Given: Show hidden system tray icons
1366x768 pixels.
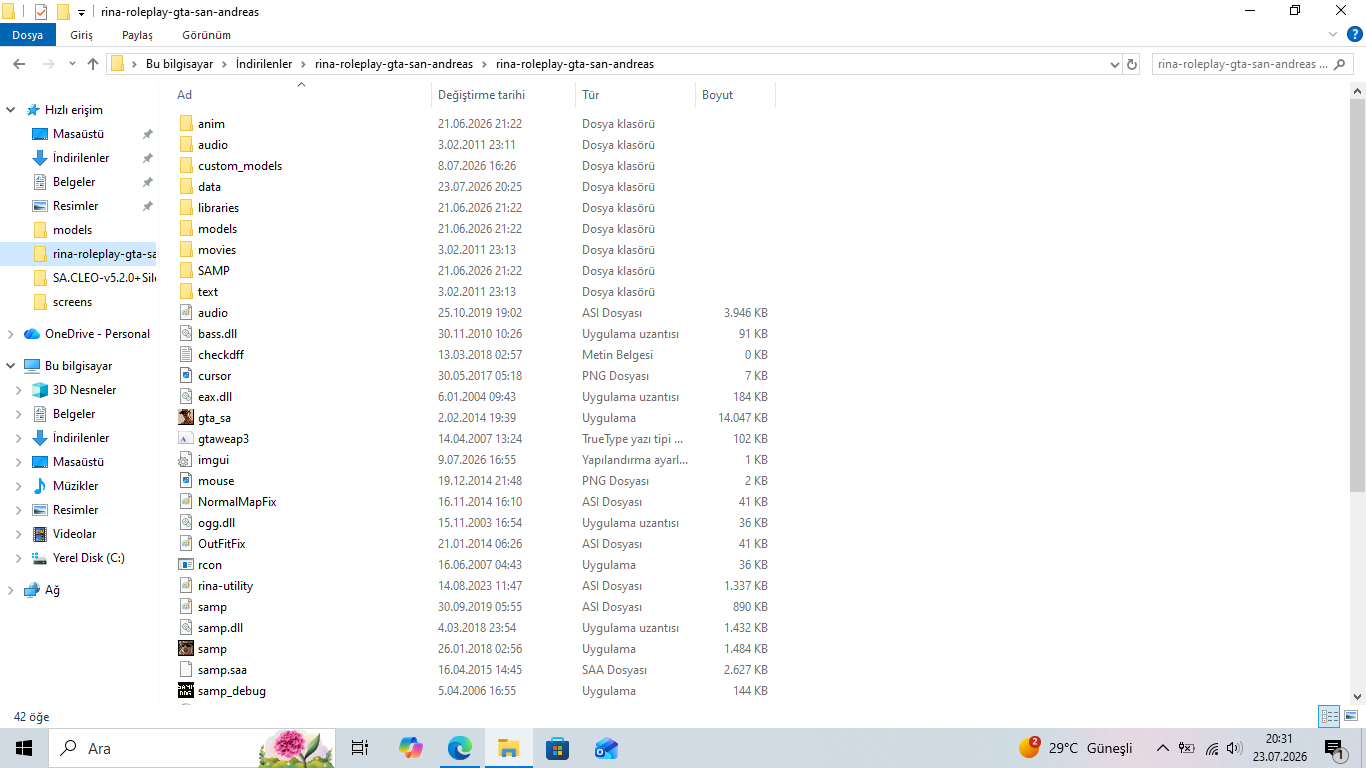Looking at the screenshot, I should point(1162,748).
